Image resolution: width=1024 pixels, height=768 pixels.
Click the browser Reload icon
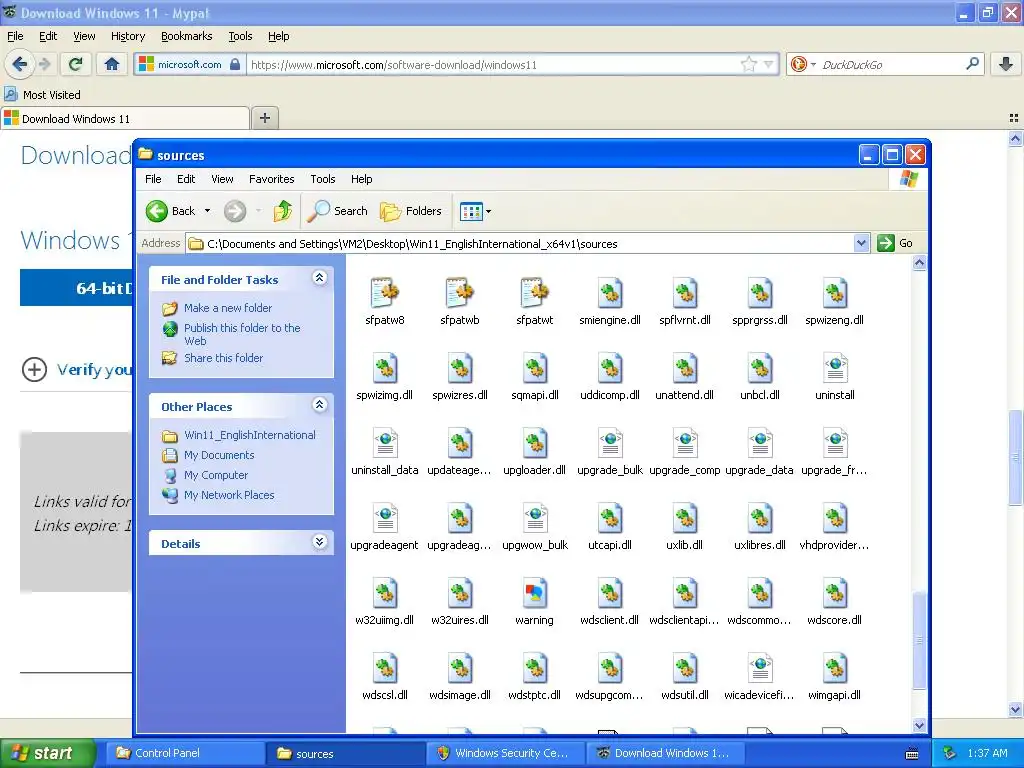[76, 64]
